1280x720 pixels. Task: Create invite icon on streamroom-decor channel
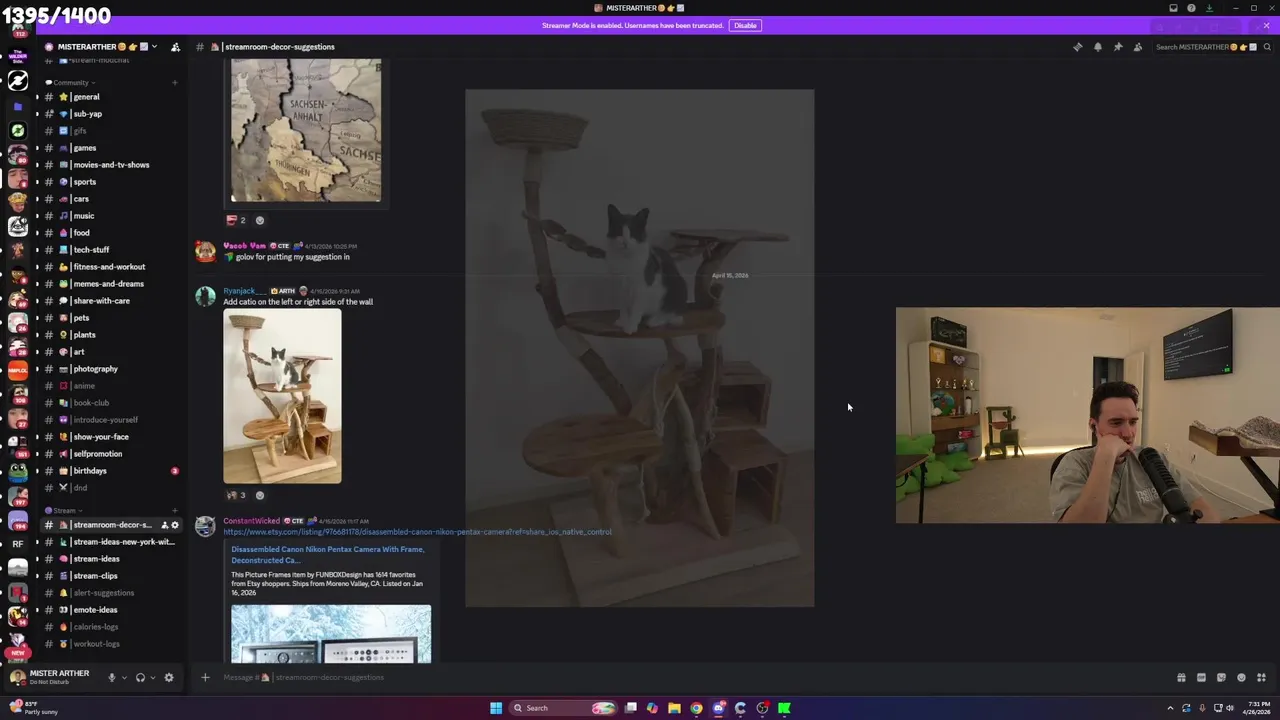pos(165,525)
